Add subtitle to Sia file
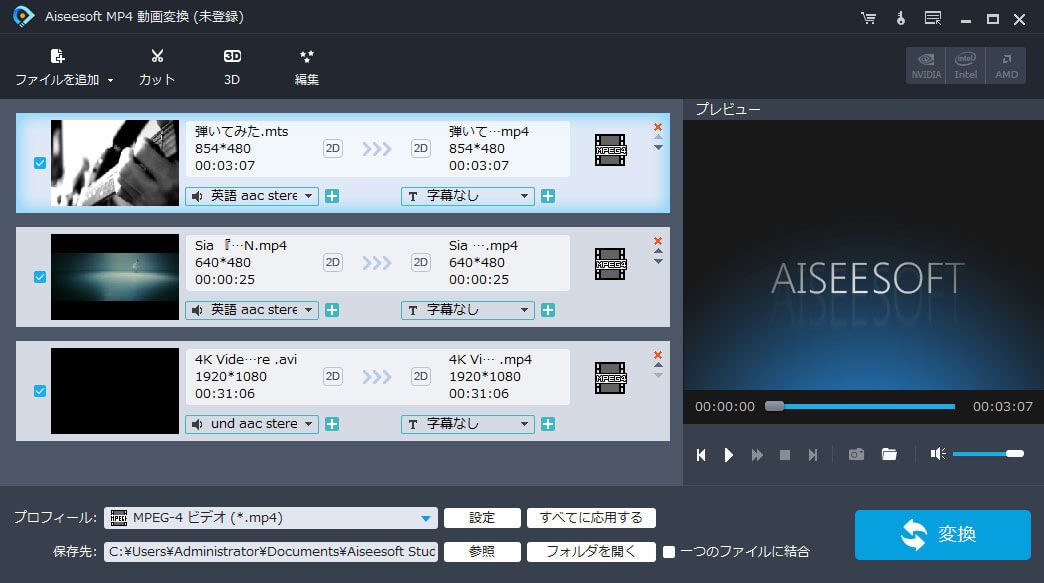Viewport: 1044px width, 583px height. click(x=547, y=310)
